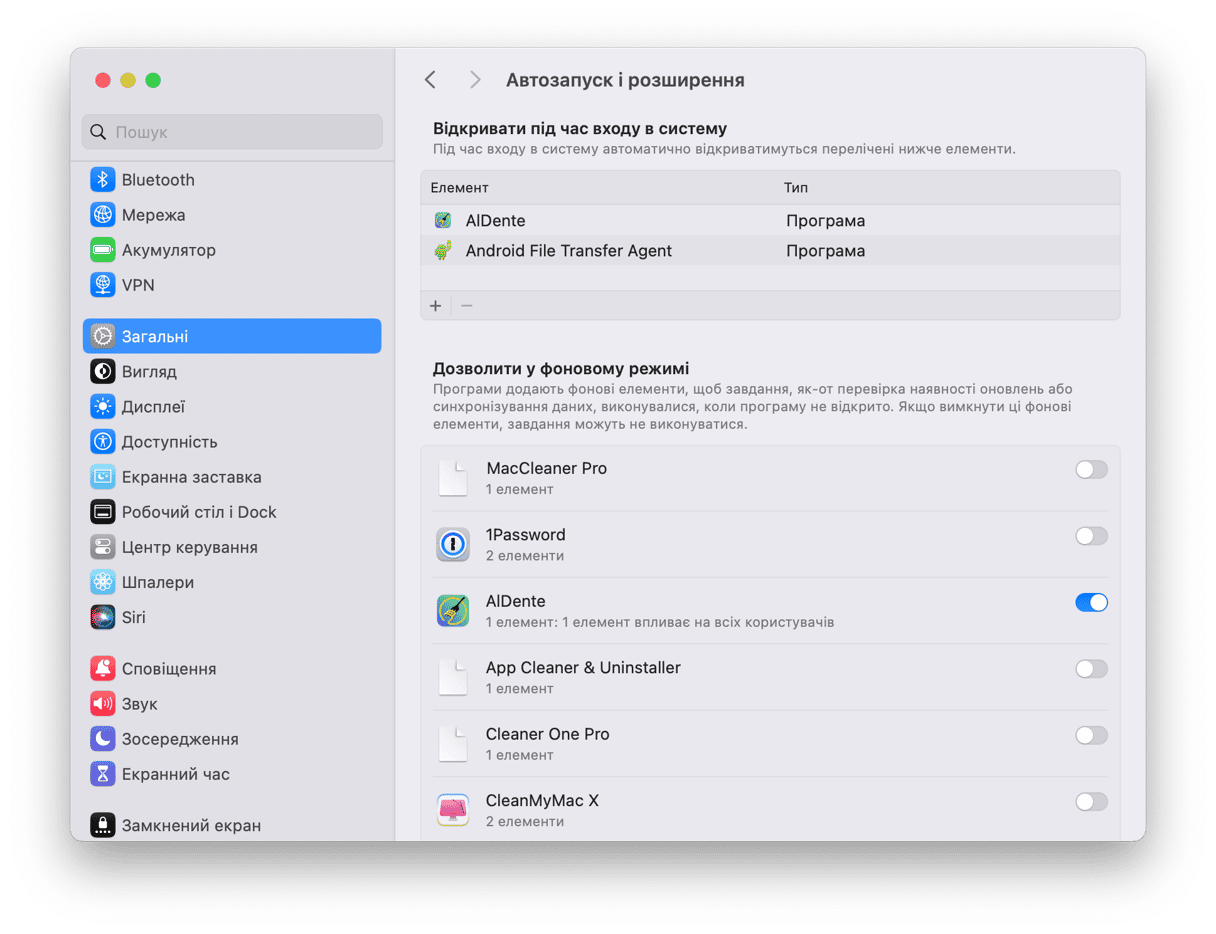Click the Сповіщення bell icon
This screenshot has height=934, width=1216.
[103, 669]
